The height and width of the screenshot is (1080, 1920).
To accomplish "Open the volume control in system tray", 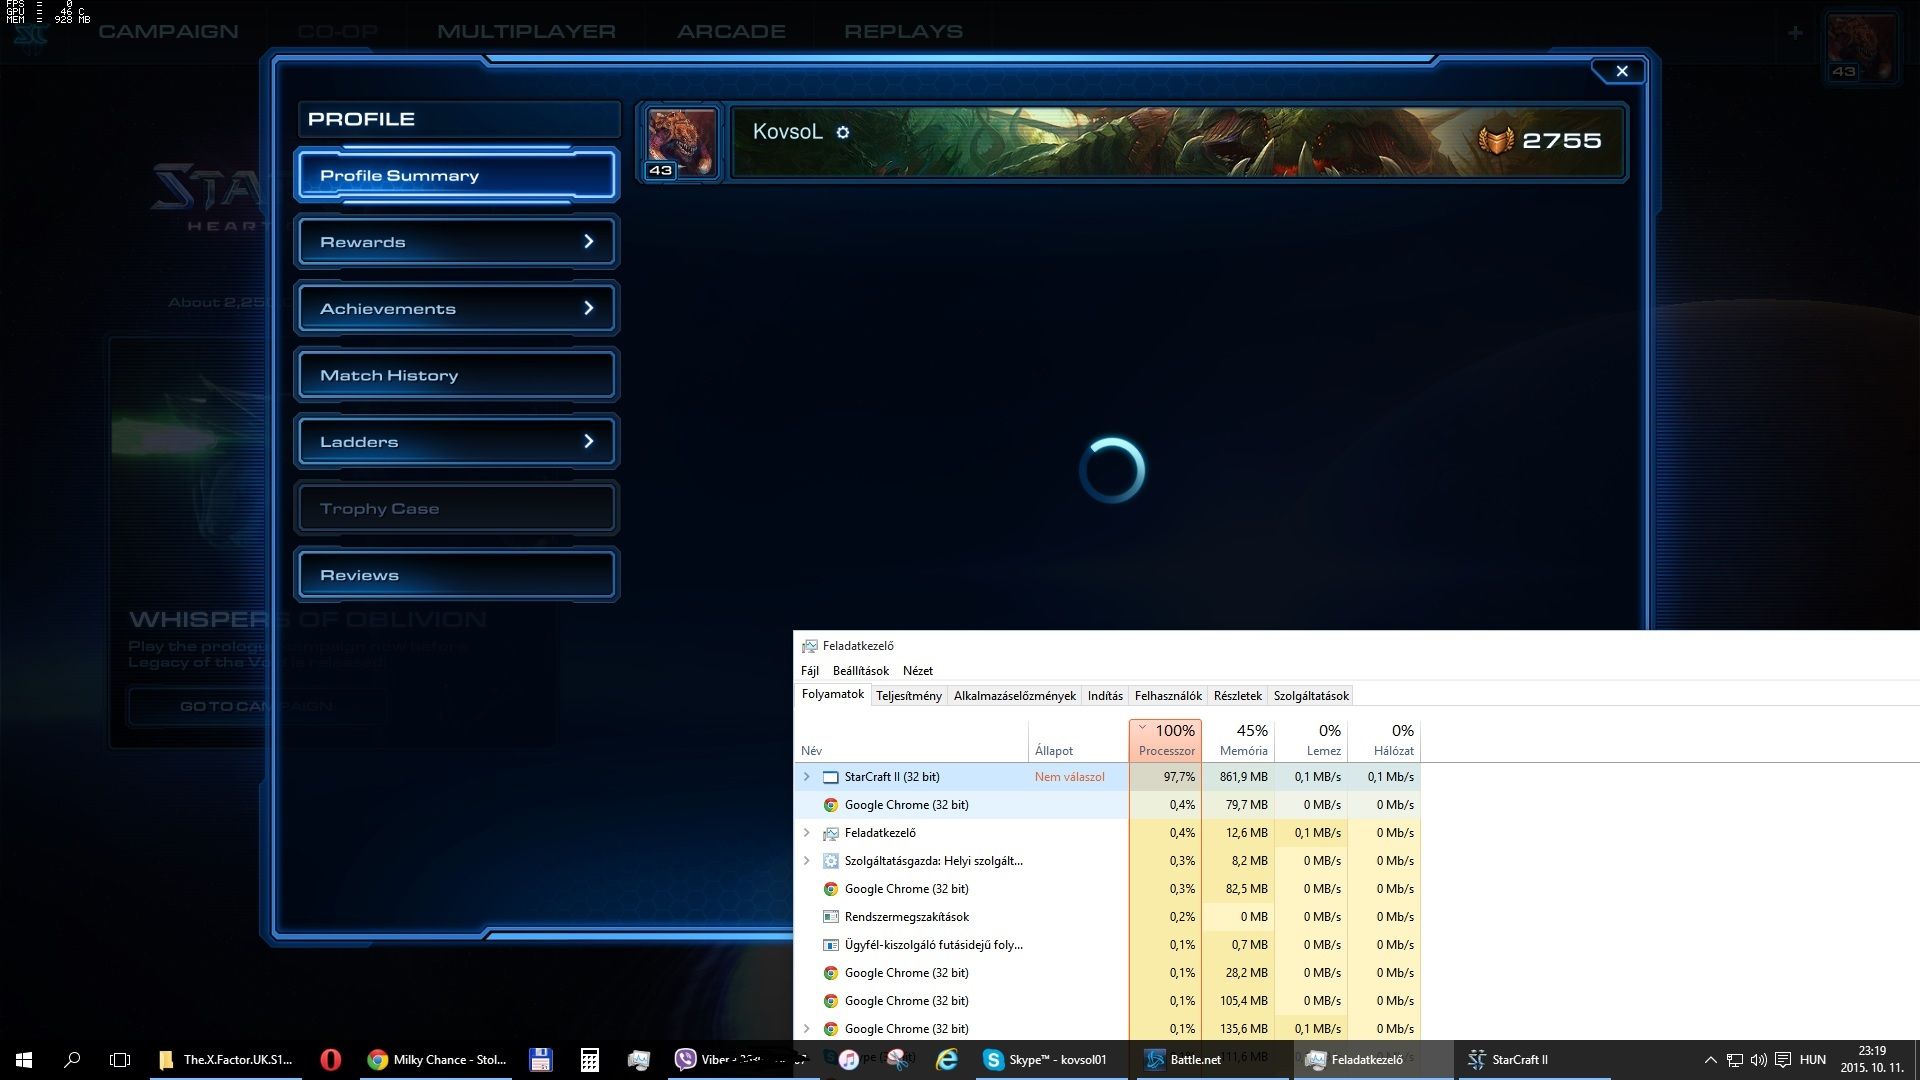I will pos(1758,1060).
